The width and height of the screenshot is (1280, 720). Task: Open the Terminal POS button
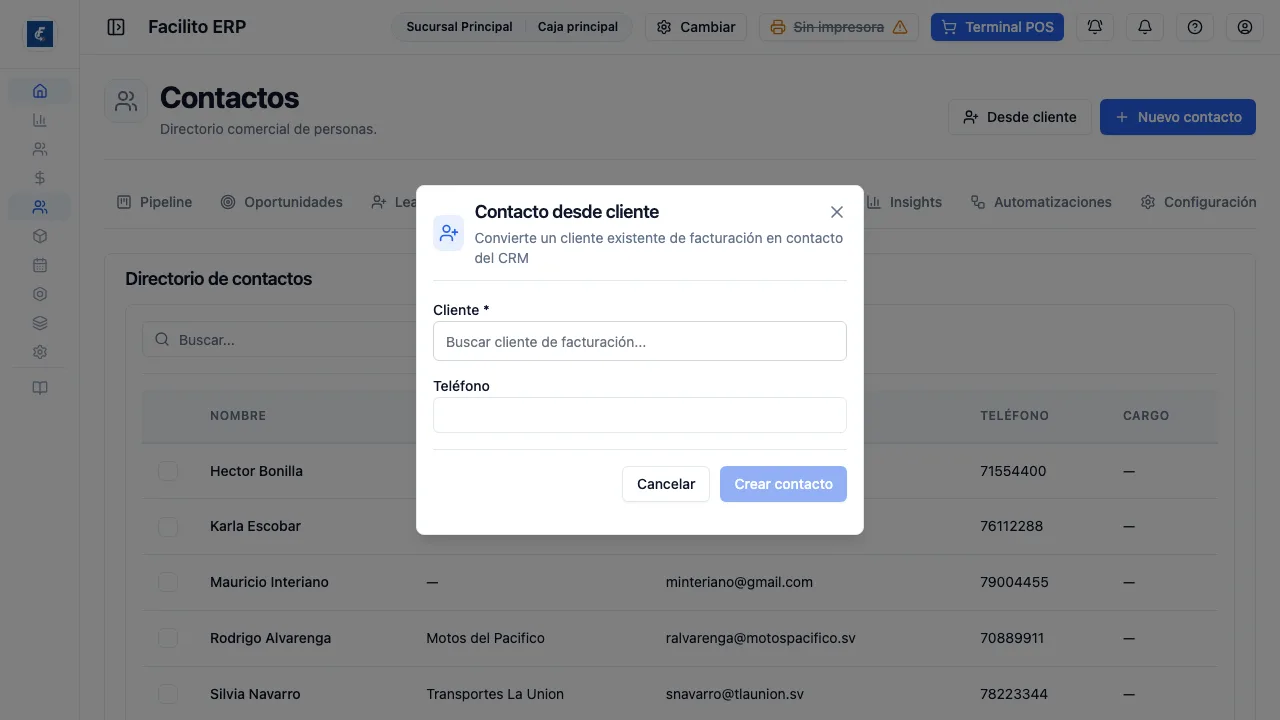(x=997, y=27)
